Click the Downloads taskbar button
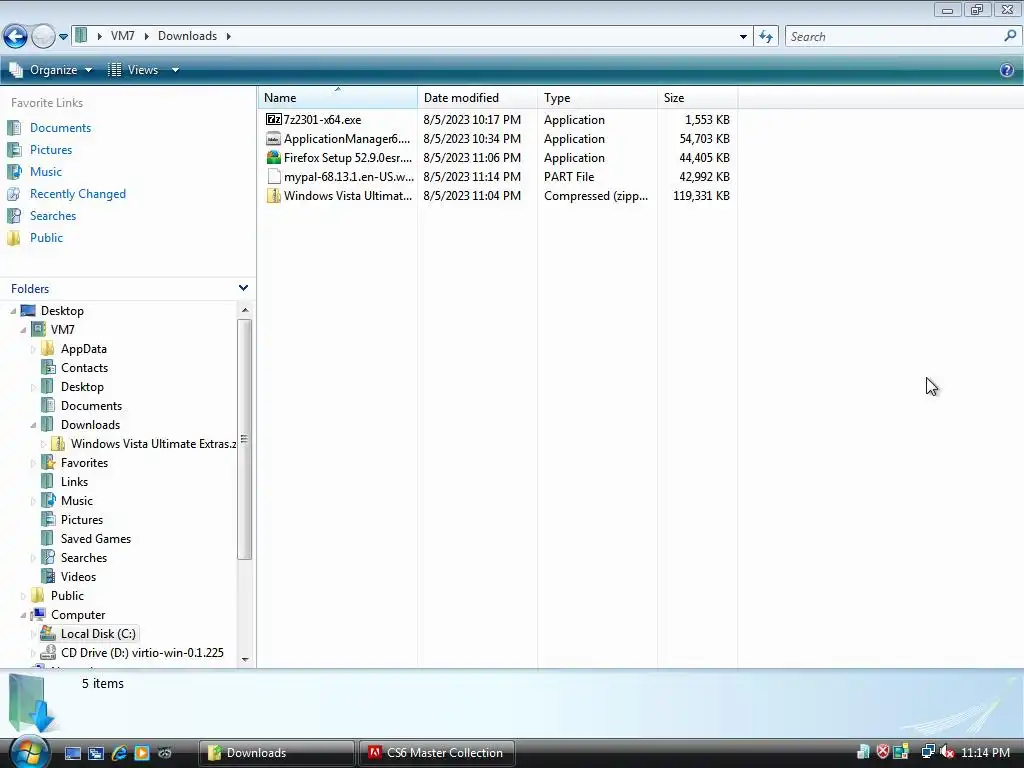 click(276, 753)
